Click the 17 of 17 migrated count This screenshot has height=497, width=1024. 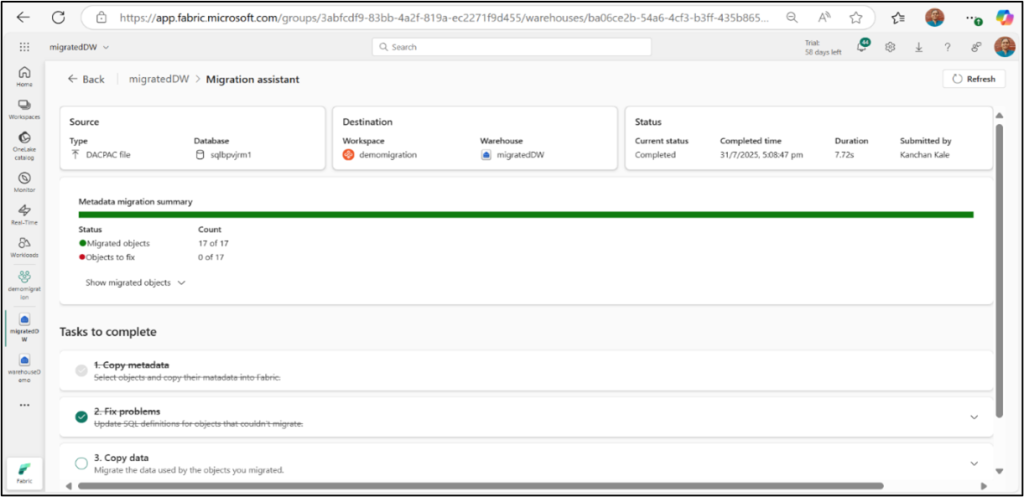(x=213, y=244)
